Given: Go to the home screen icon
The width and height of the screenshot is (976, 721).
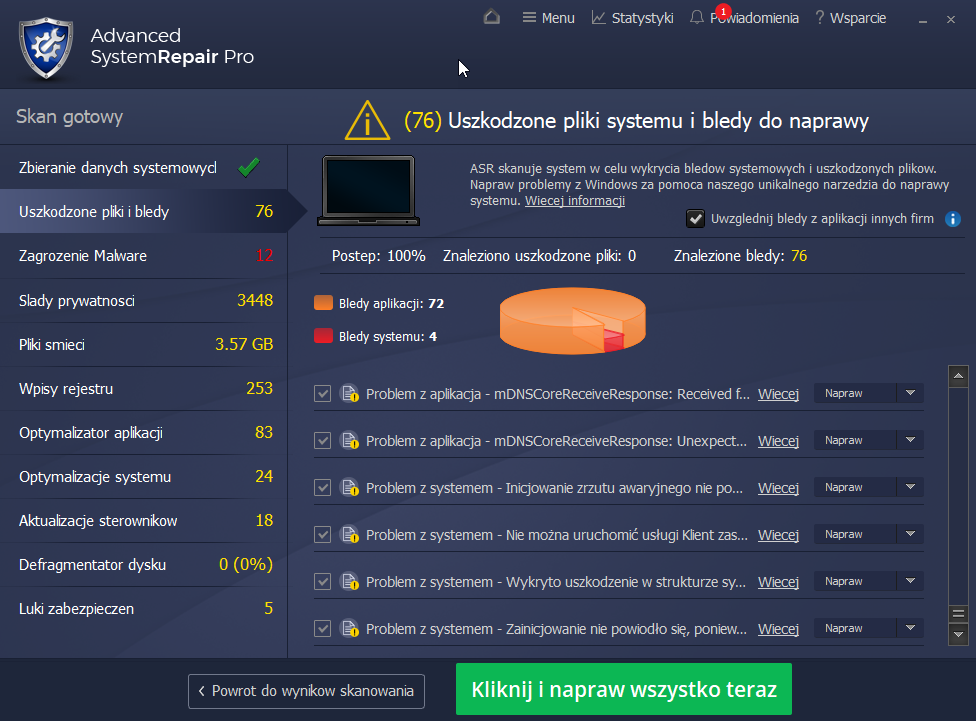Looking at the screenshot, I should (492, 17).
